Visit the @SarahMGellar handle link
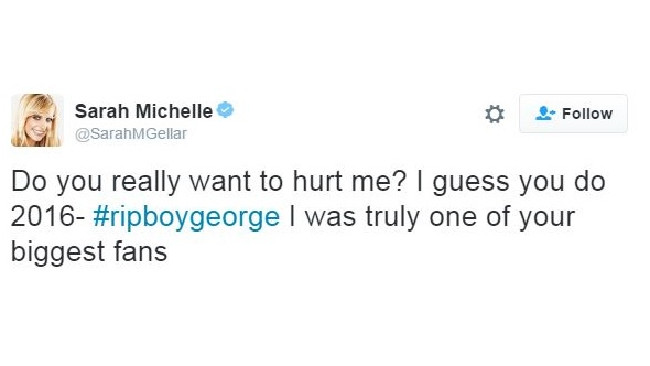 [131, 134]
